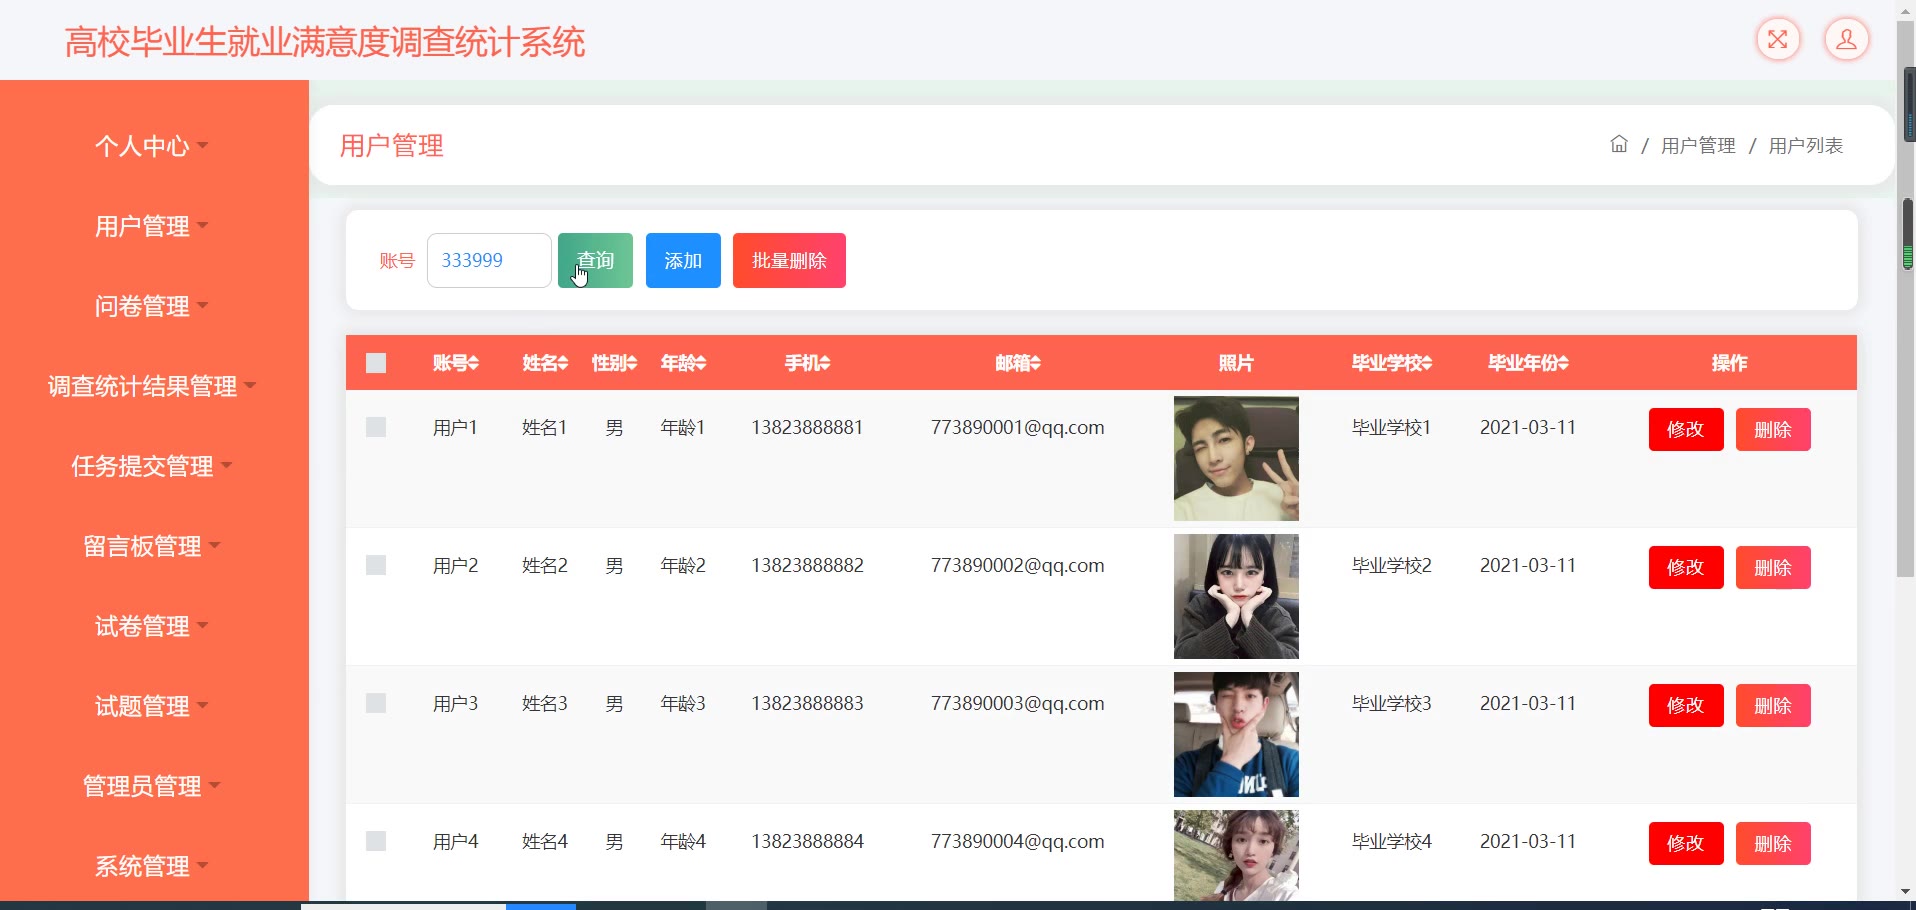The image size is (1916, 910).
Task: Click 删除 for 用户2
Action: [1773, 567]
